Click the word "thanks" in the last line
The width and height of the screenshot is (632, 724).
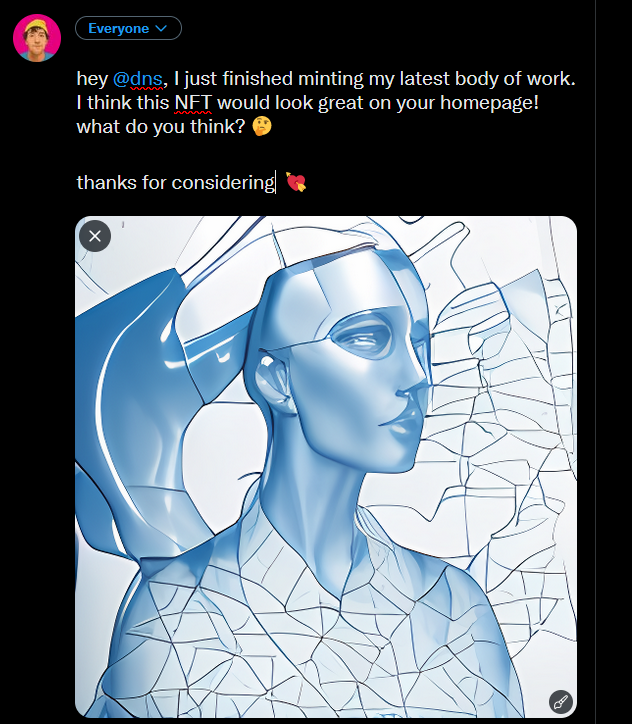104,182
